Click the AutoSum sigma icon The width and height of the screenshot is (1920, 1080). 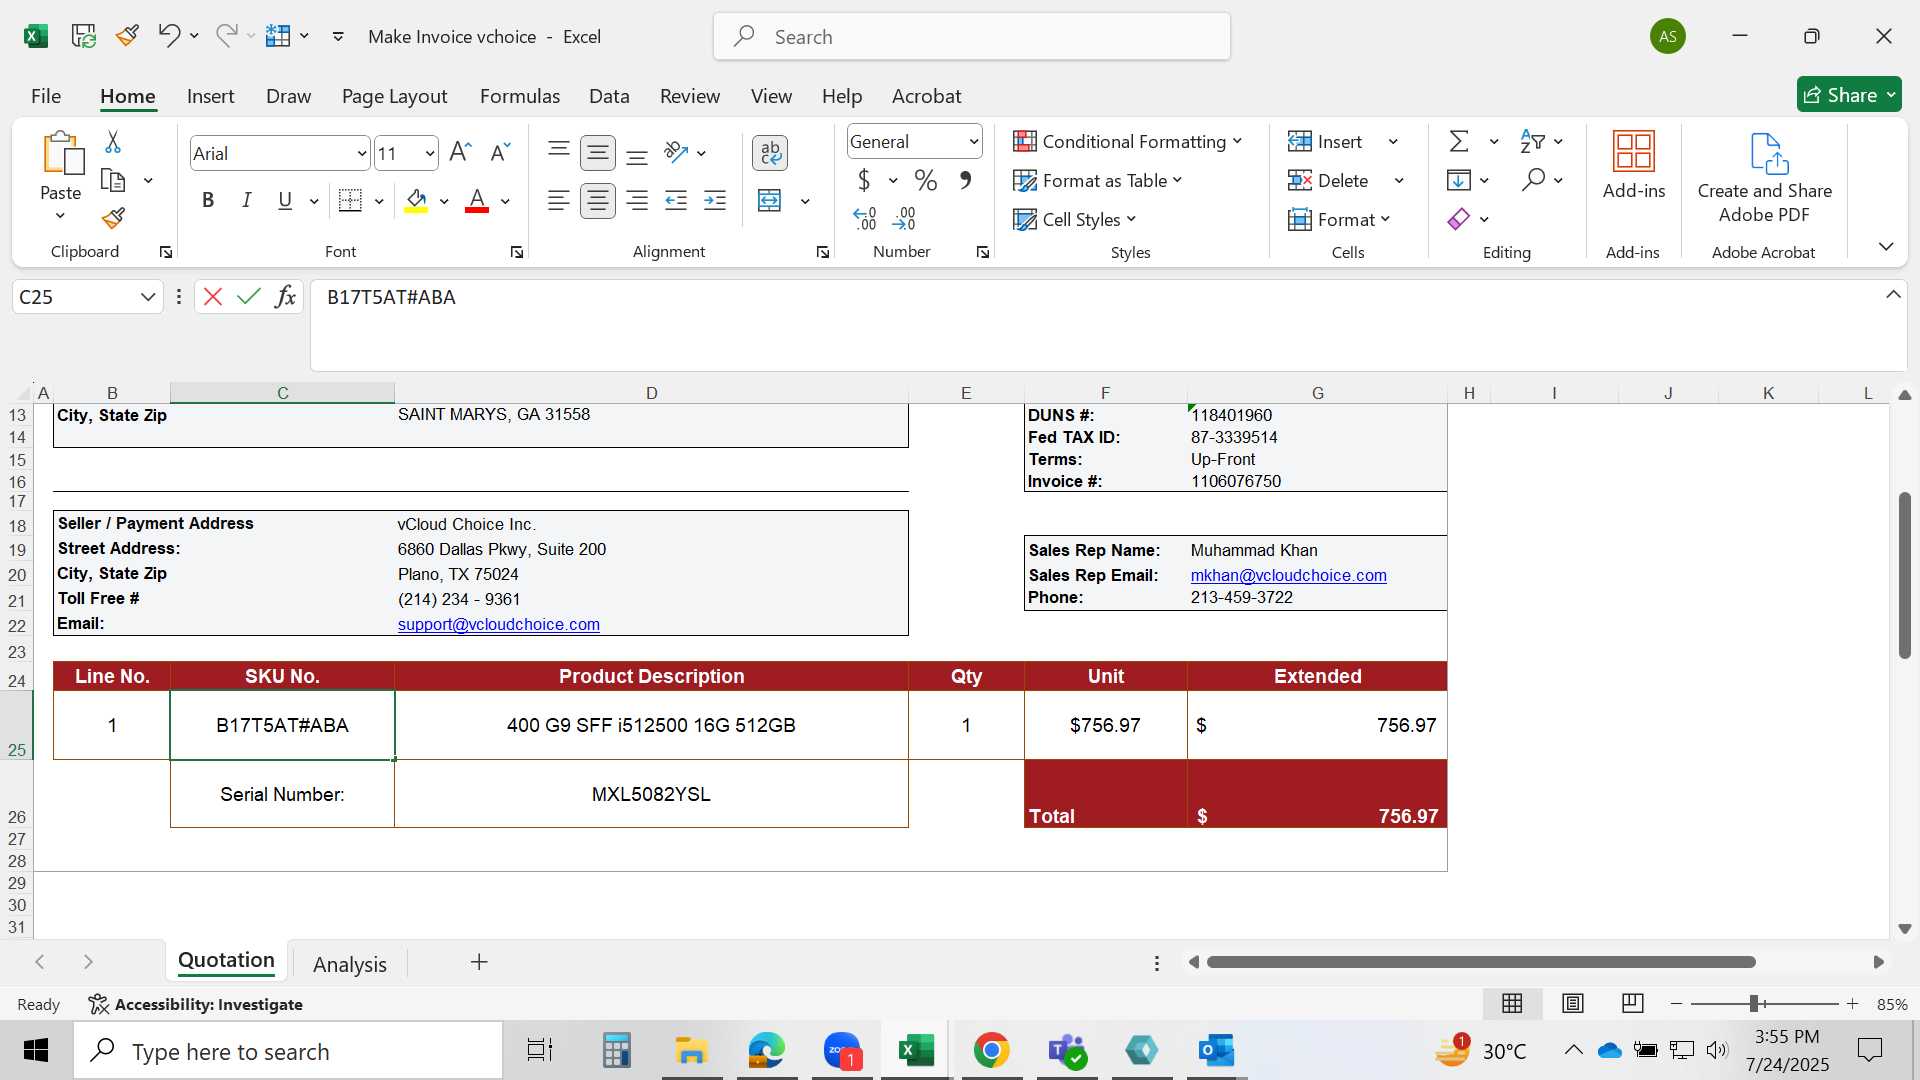1459,142
